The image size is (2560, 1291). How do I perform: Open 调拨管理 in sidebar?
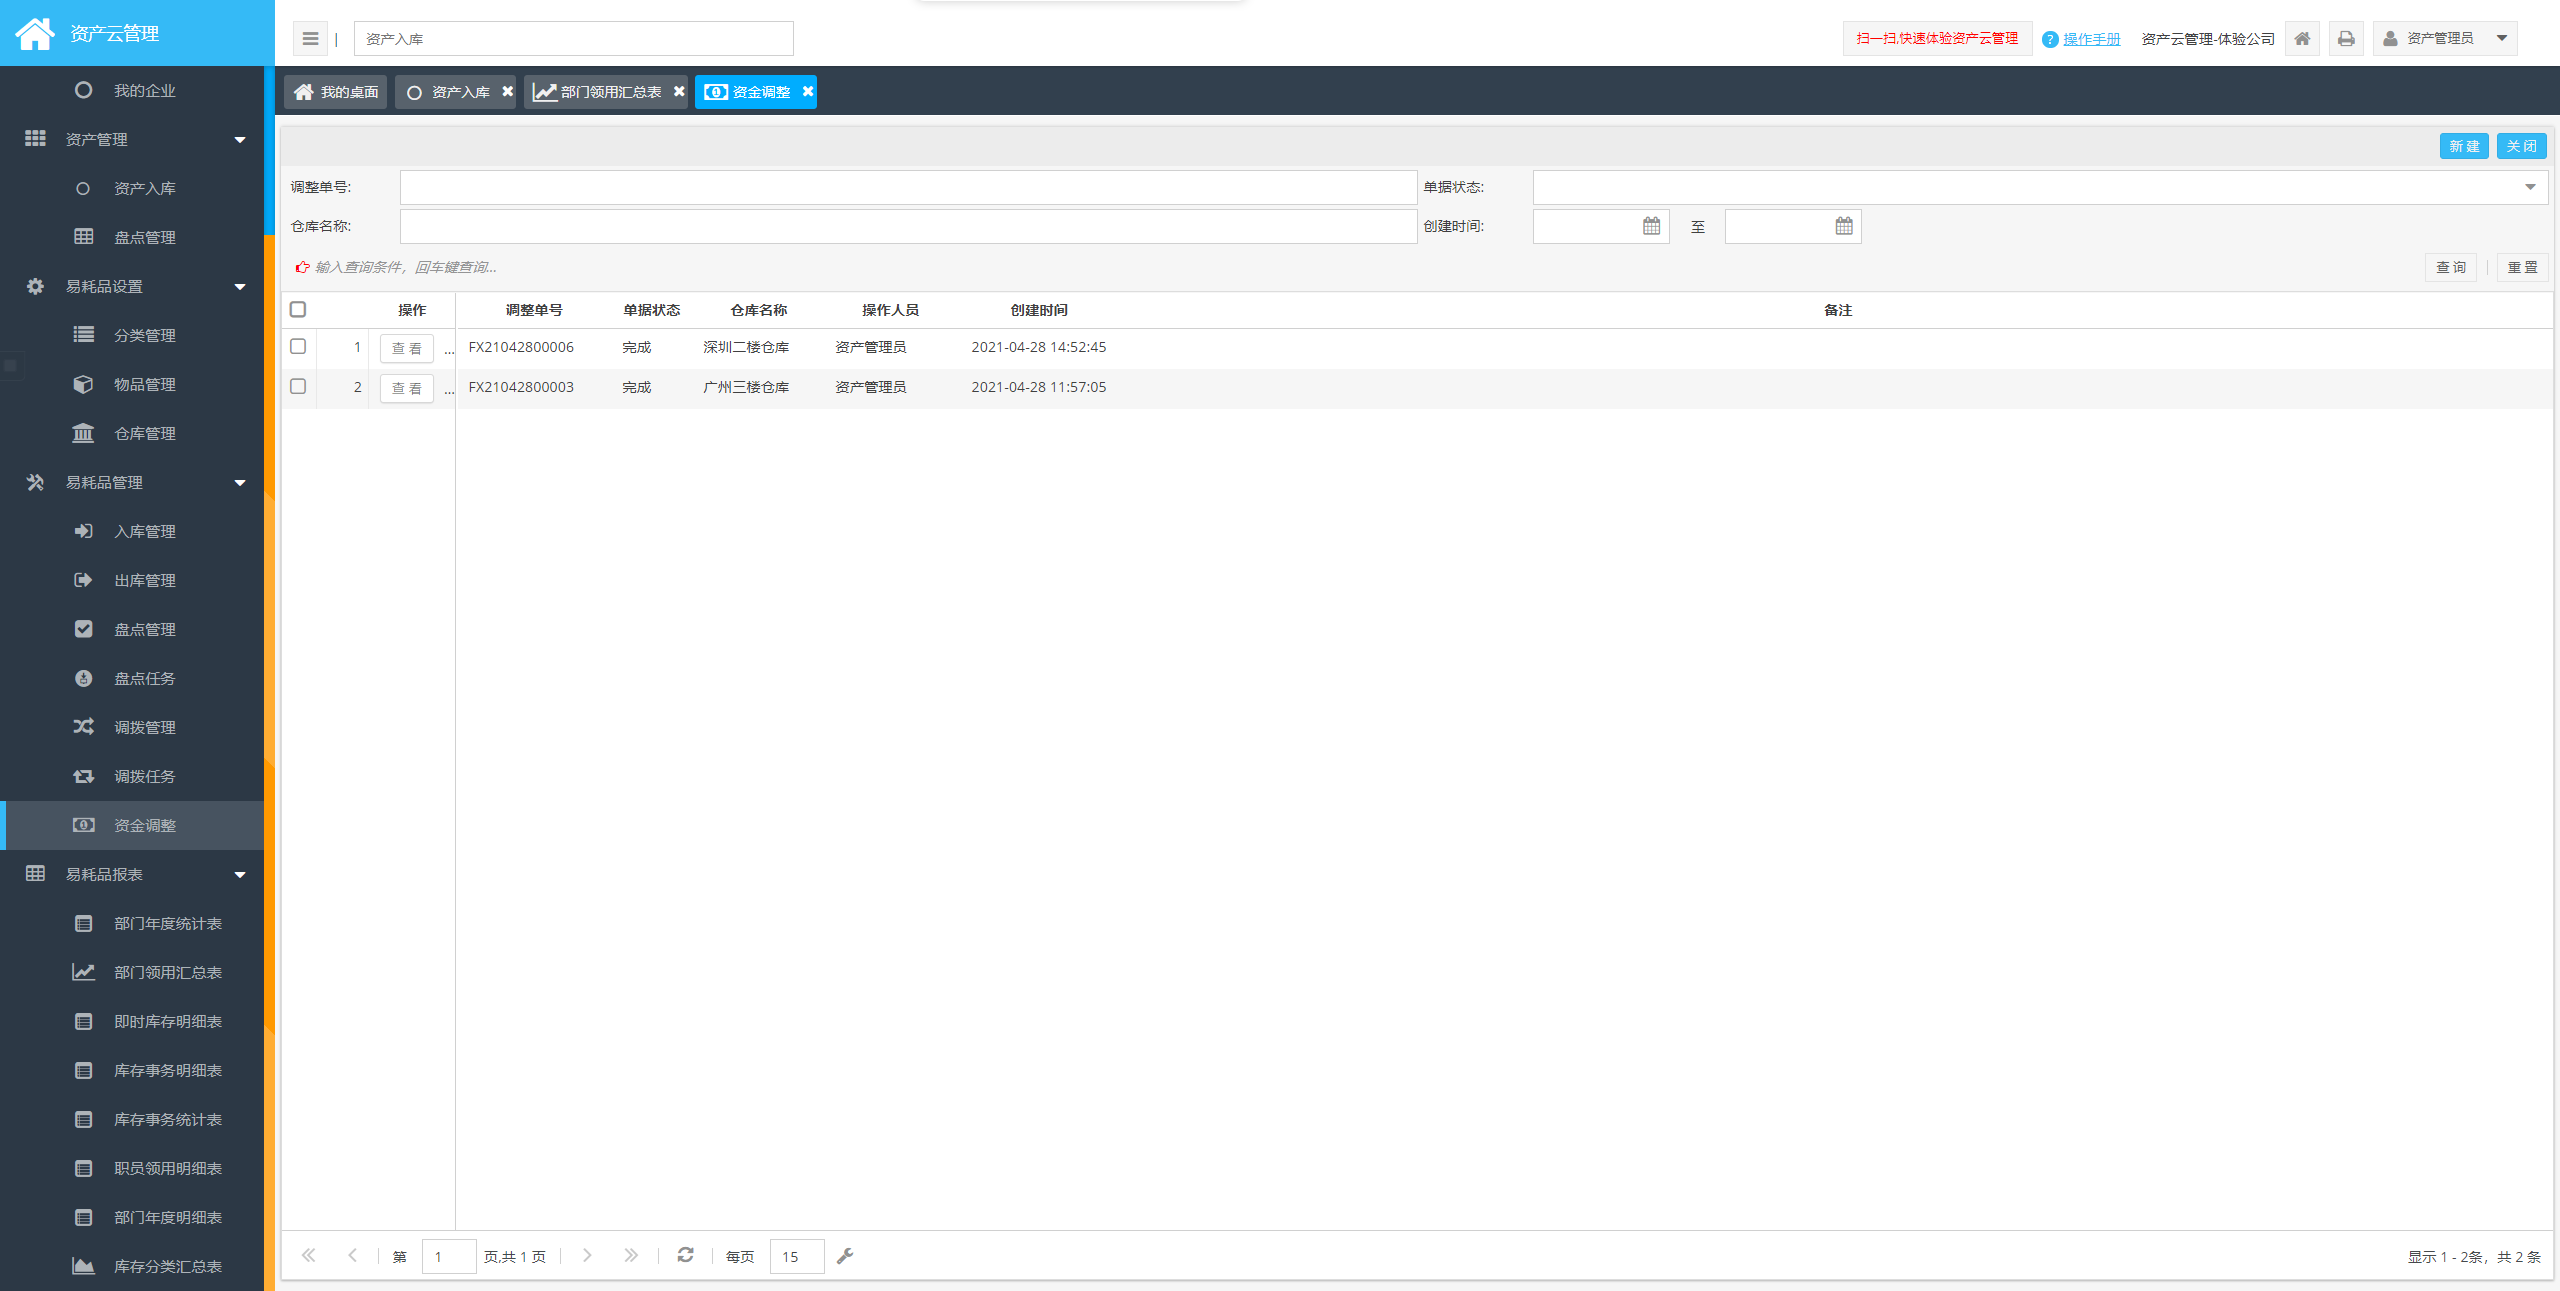[x=132, y=728]
